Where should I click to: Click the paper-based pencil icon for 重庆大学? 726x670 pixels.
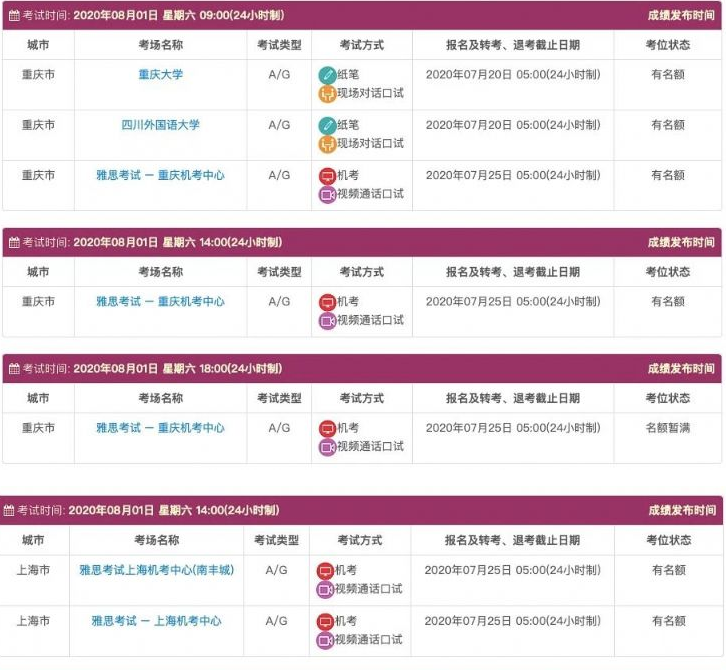(327, 75)
